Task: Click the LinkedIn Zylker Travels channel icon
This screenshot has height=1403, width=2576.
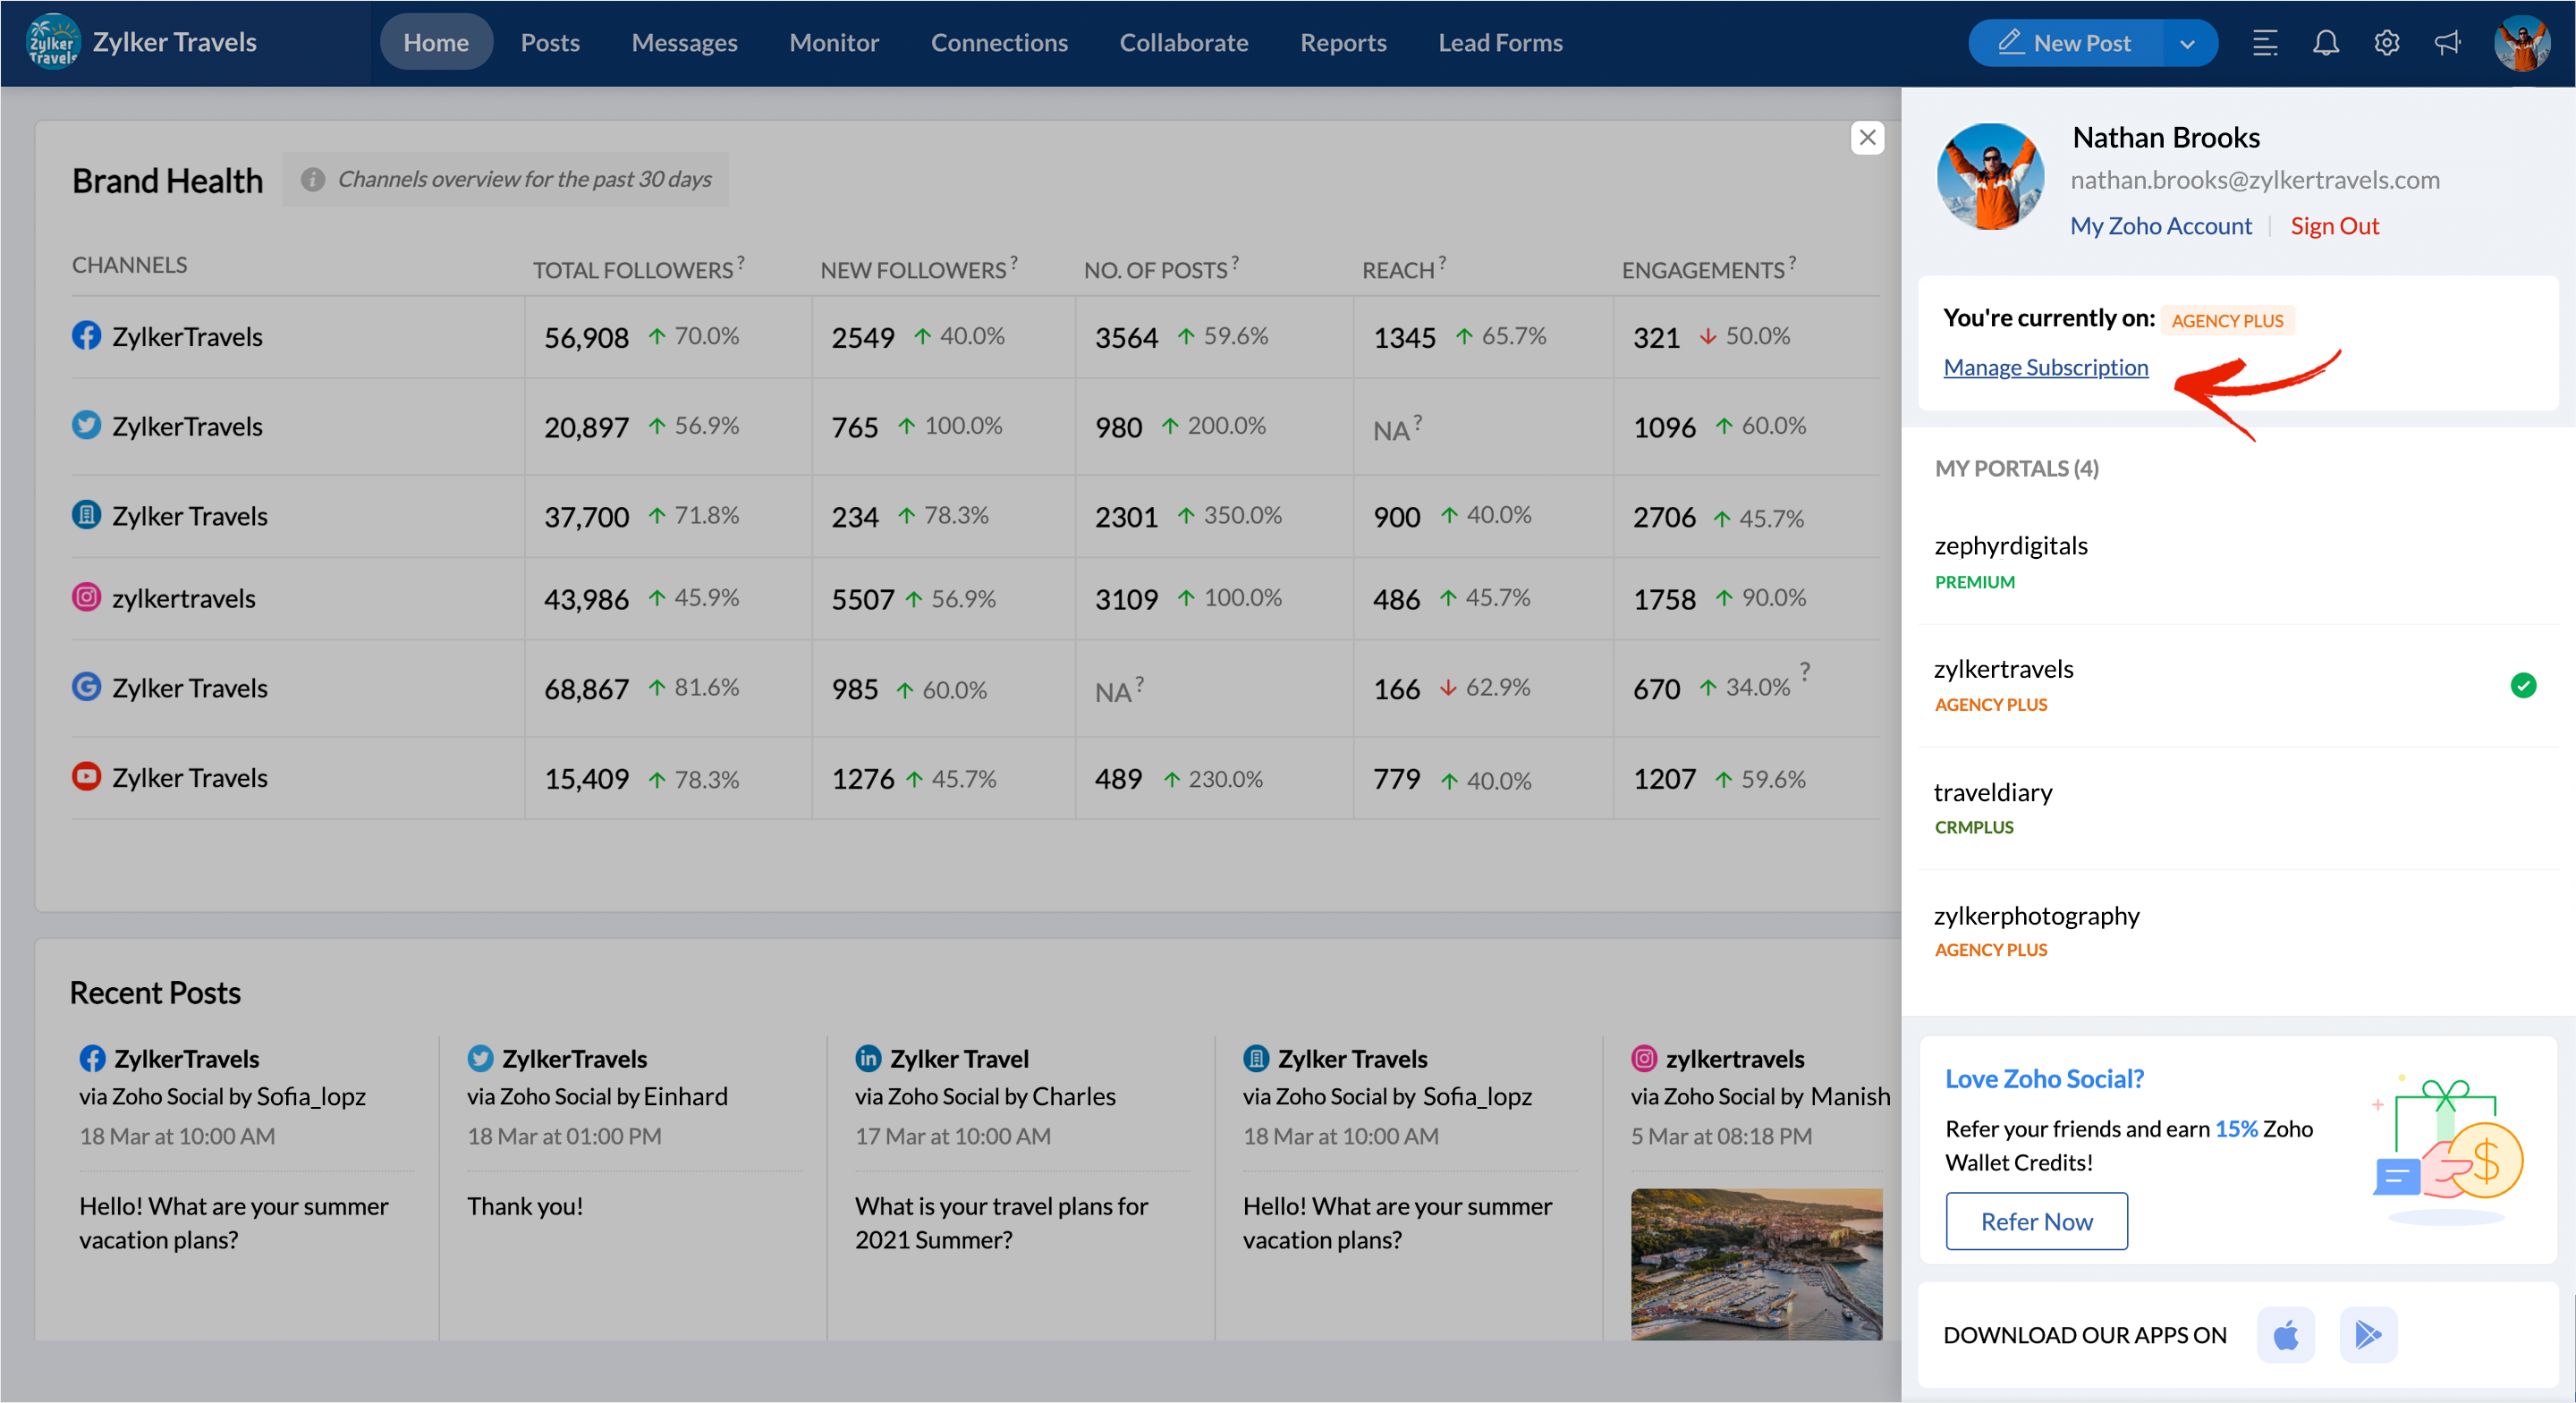Action: [x=87, y=515]
